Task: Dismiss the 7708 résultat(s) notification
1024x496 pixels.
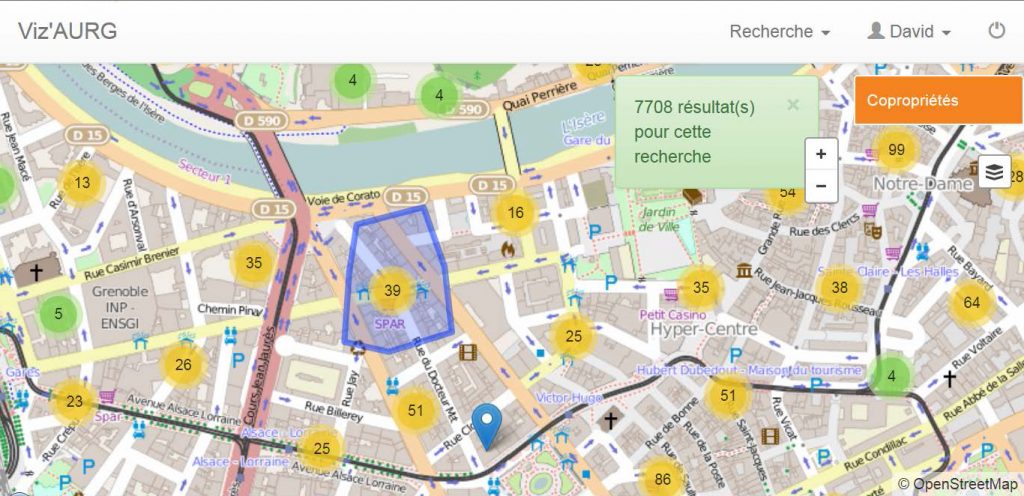Action: (793, 104)
